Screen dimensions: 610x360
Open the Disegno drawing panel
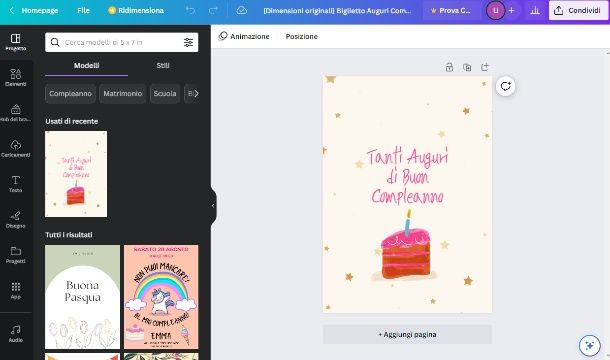[16, 220]
